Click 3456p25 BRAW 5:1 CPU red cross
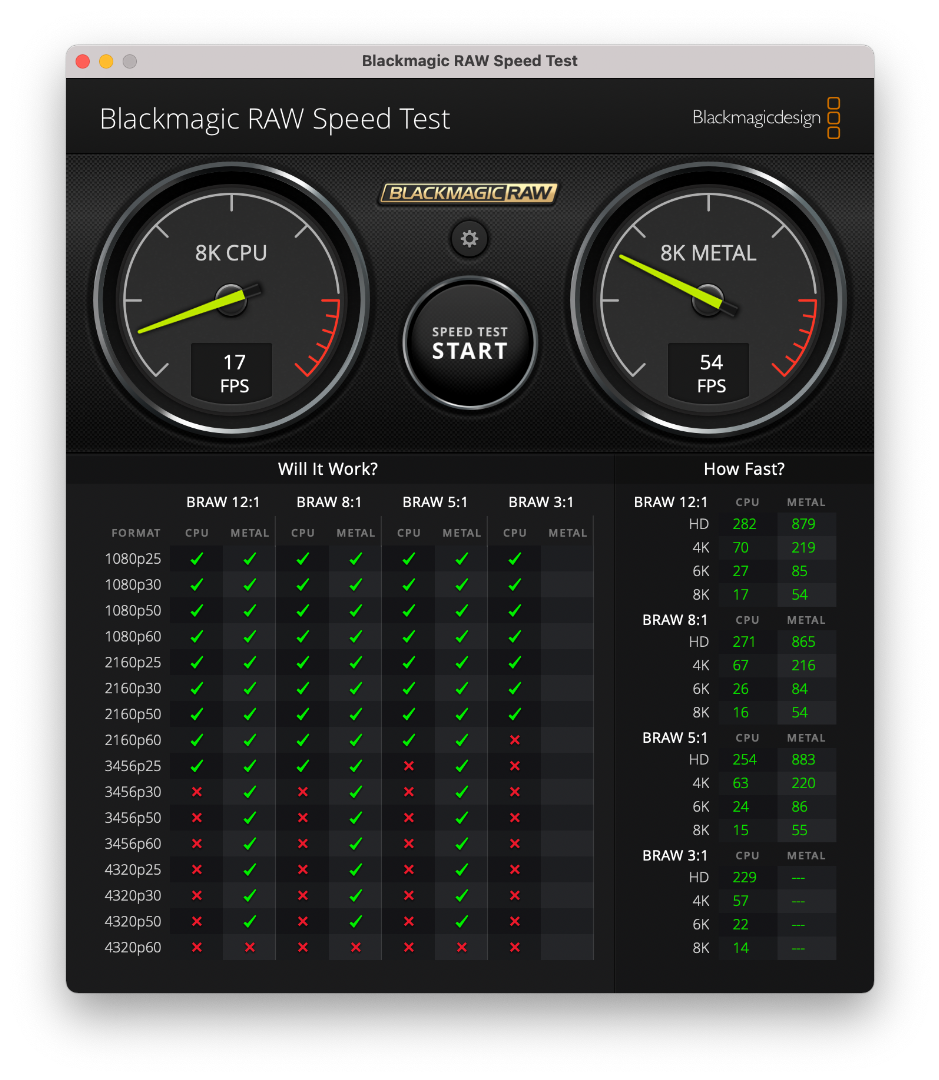Image resolution: width=939 pixels, height=1080 pixels. click(x=409, y=766)
